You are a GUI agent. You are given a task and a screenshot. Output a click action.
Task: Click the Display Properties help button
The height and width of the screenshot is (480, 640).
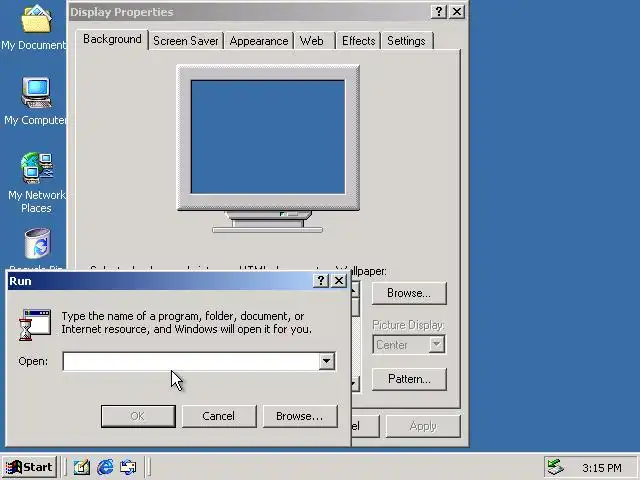pyautogui.click(x=439, y=12)
